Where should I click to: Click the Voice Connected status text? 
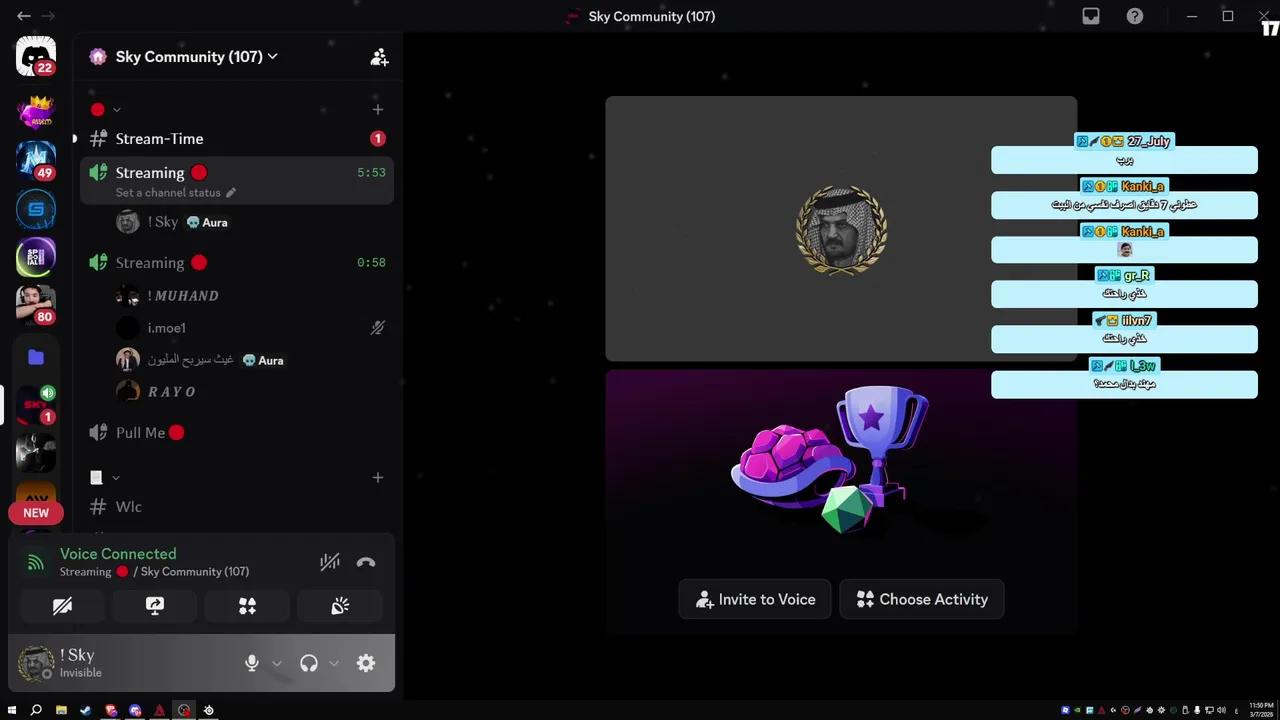pos(118,554)
